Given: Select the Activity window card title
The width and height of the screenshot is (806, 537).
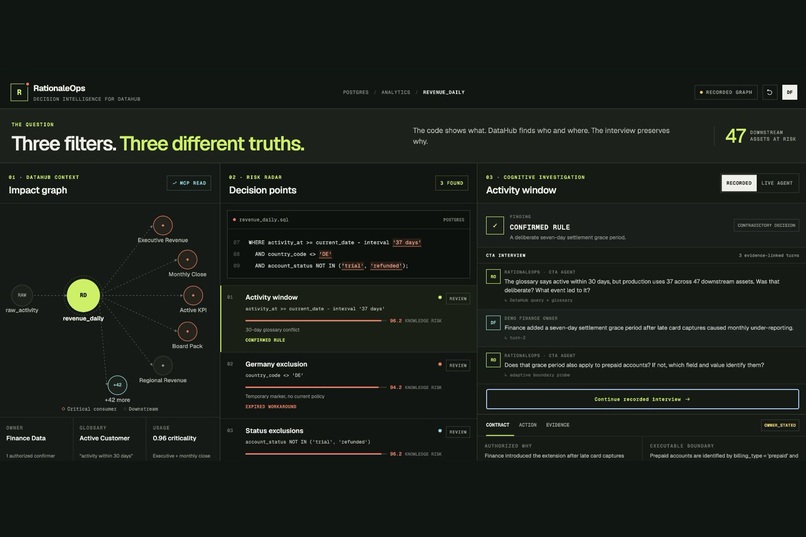Looking at the screenshot, I should 271,297.
